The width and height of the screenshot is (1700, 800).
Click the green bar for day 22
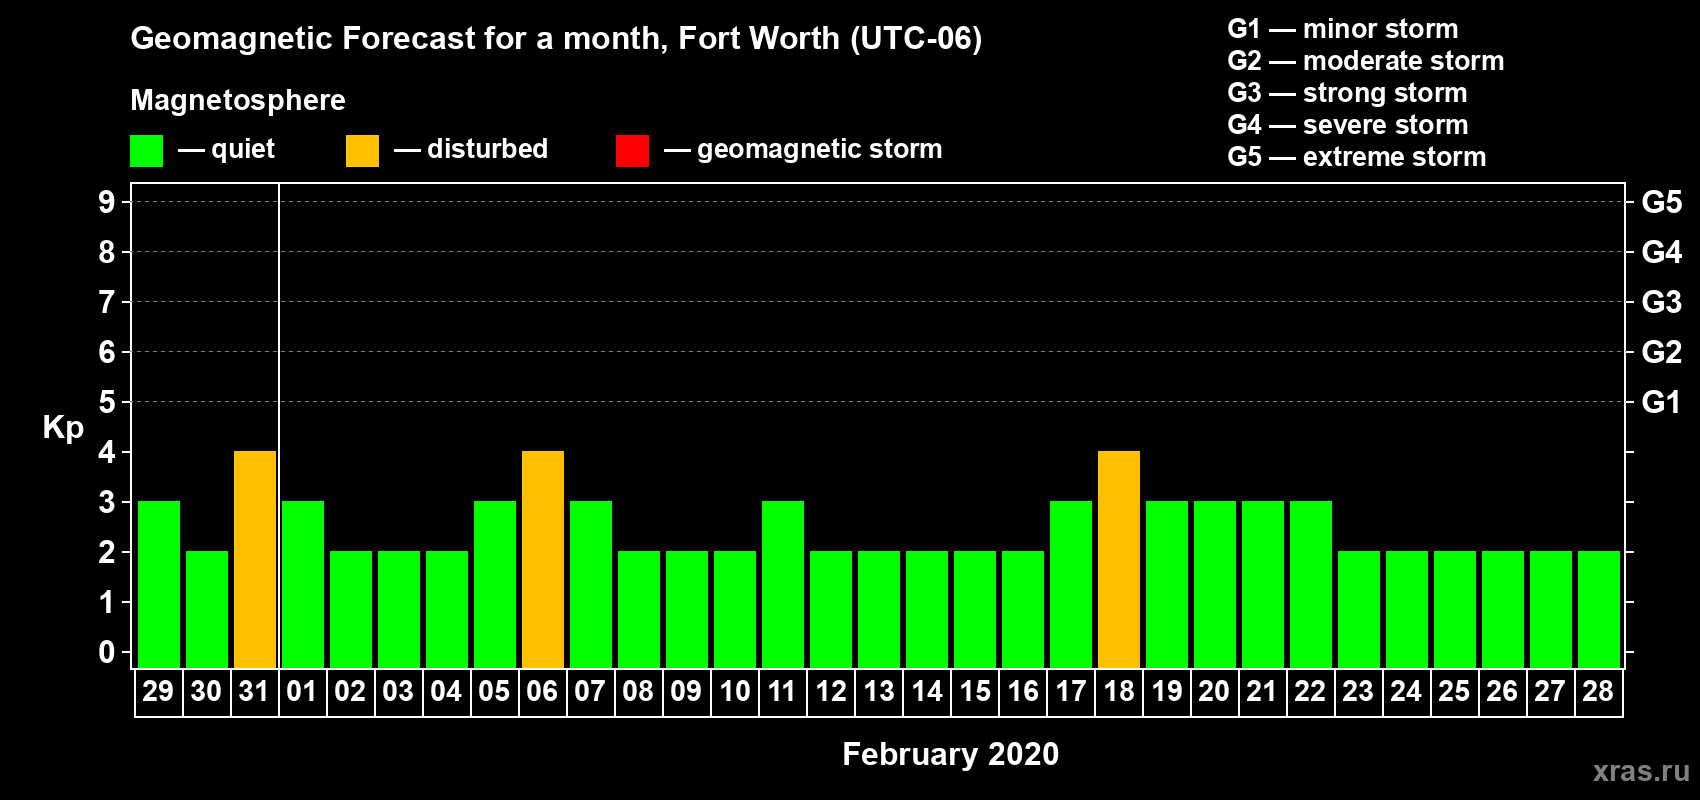(x=1311, y=584)
